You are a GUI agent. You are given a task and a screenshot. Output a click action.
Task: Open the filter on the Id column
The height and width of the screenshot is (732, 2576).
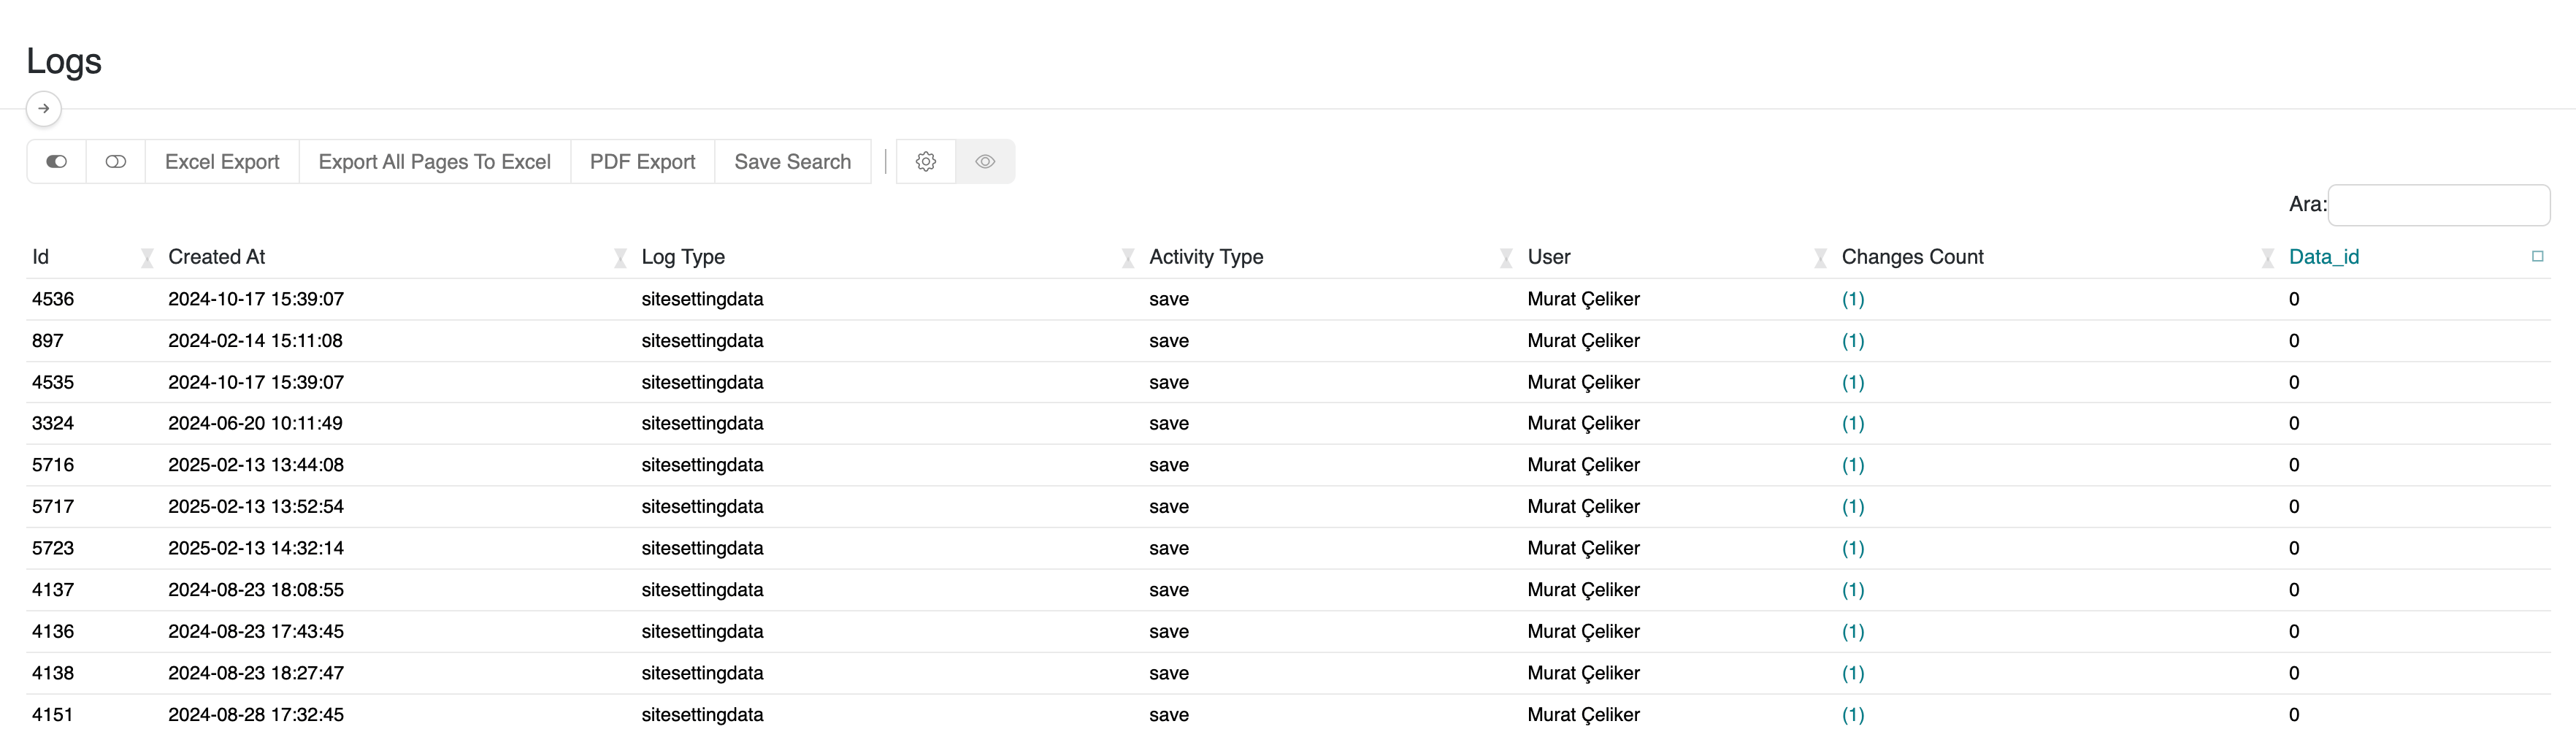click(x=148, y=257)
